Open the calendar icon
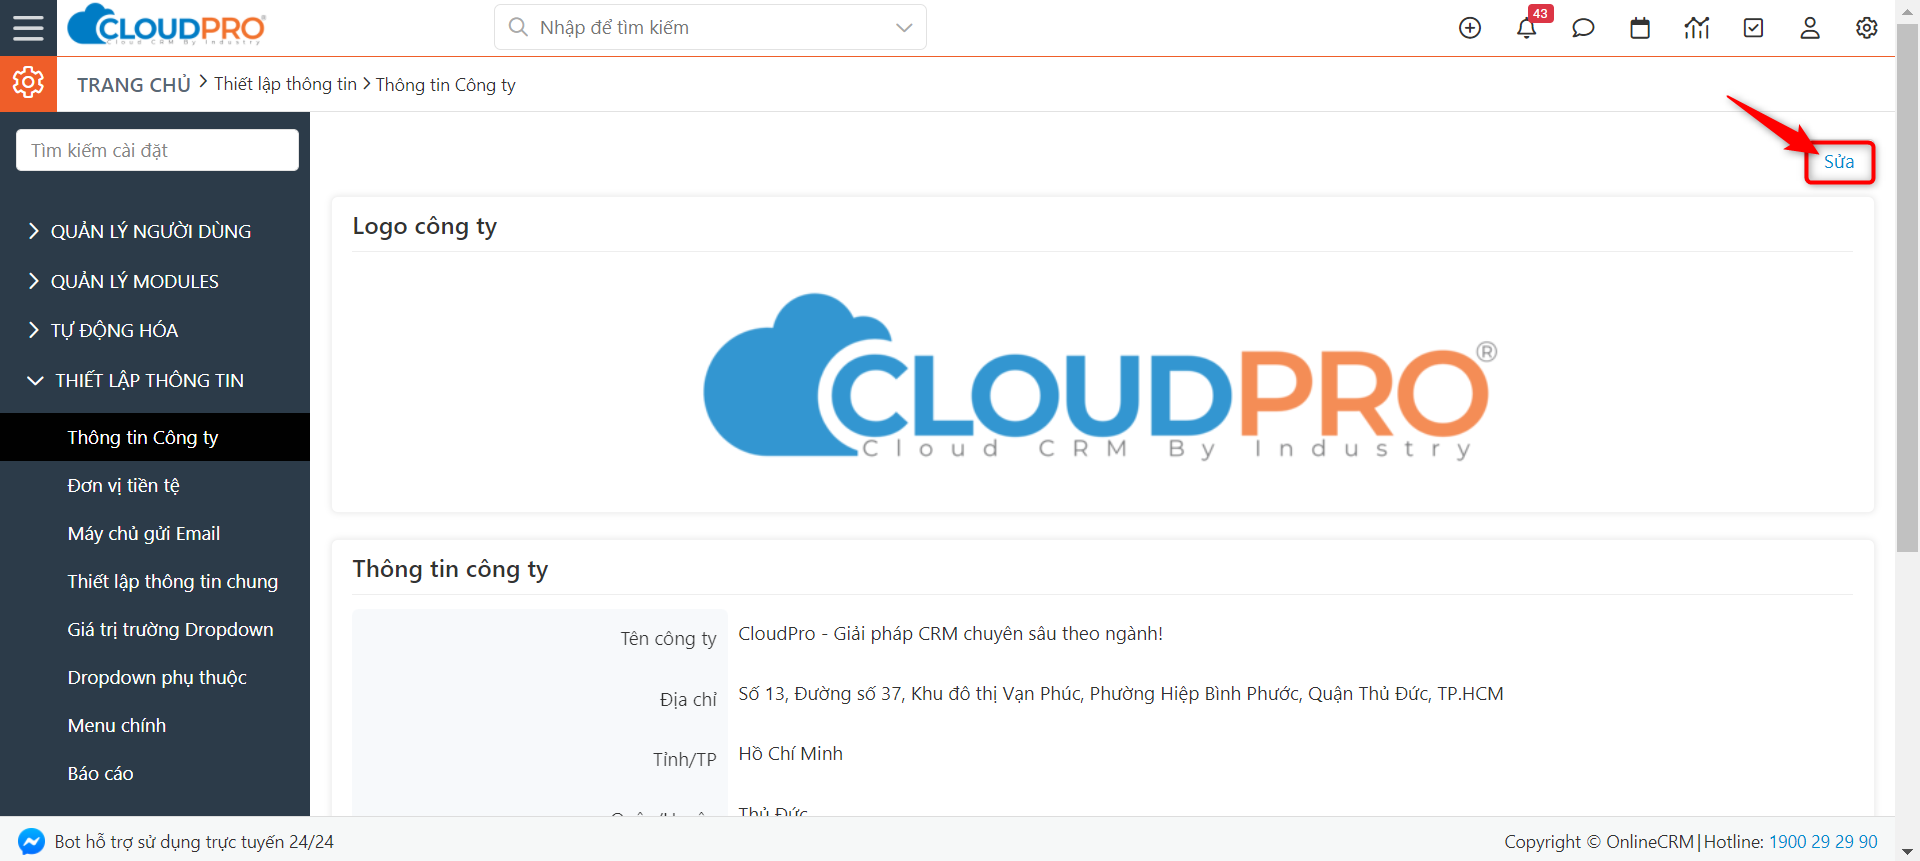Screen dimensions: 1920x861 1640,28
